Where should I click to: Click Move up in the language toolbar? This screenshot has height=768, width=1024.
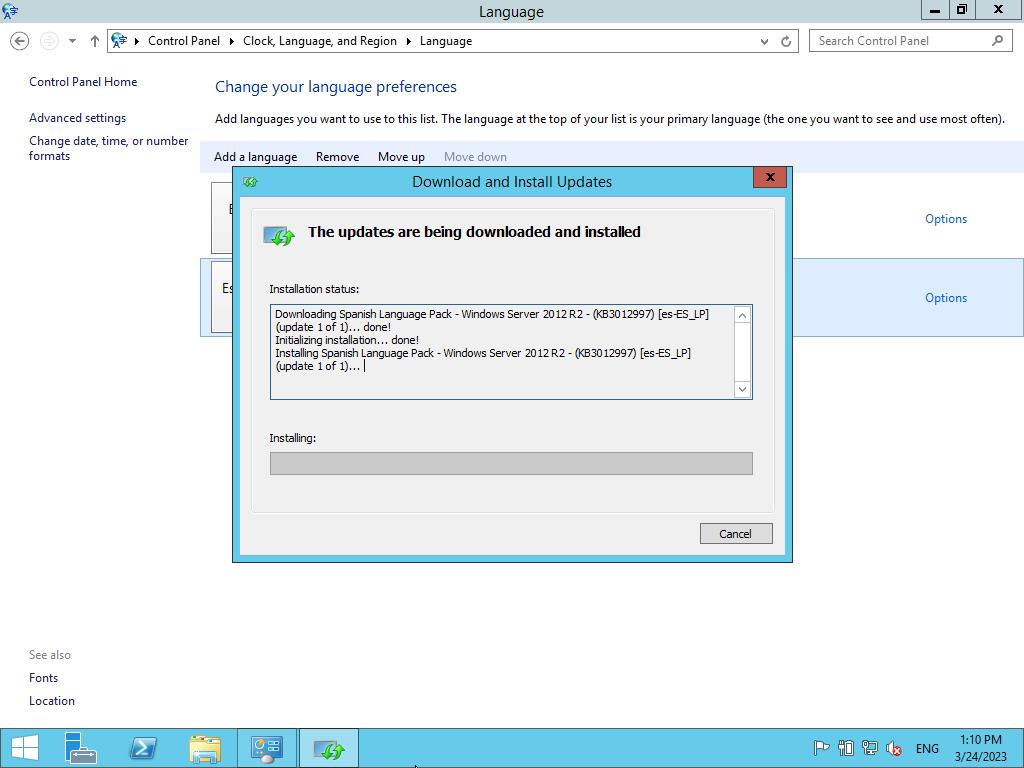coord(402,157)
